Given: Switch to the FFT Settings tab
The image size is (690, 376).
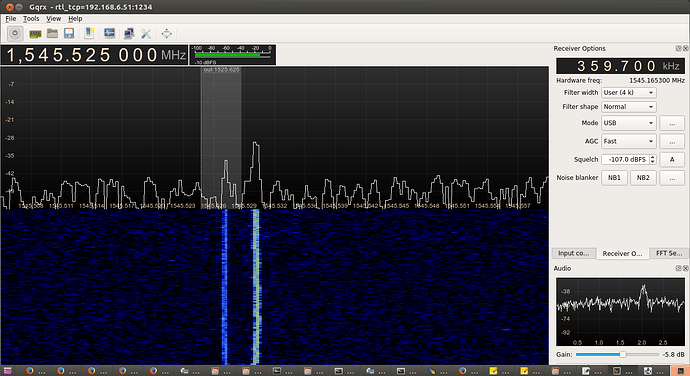Looking at the screenshot, I should click(669, 253).
